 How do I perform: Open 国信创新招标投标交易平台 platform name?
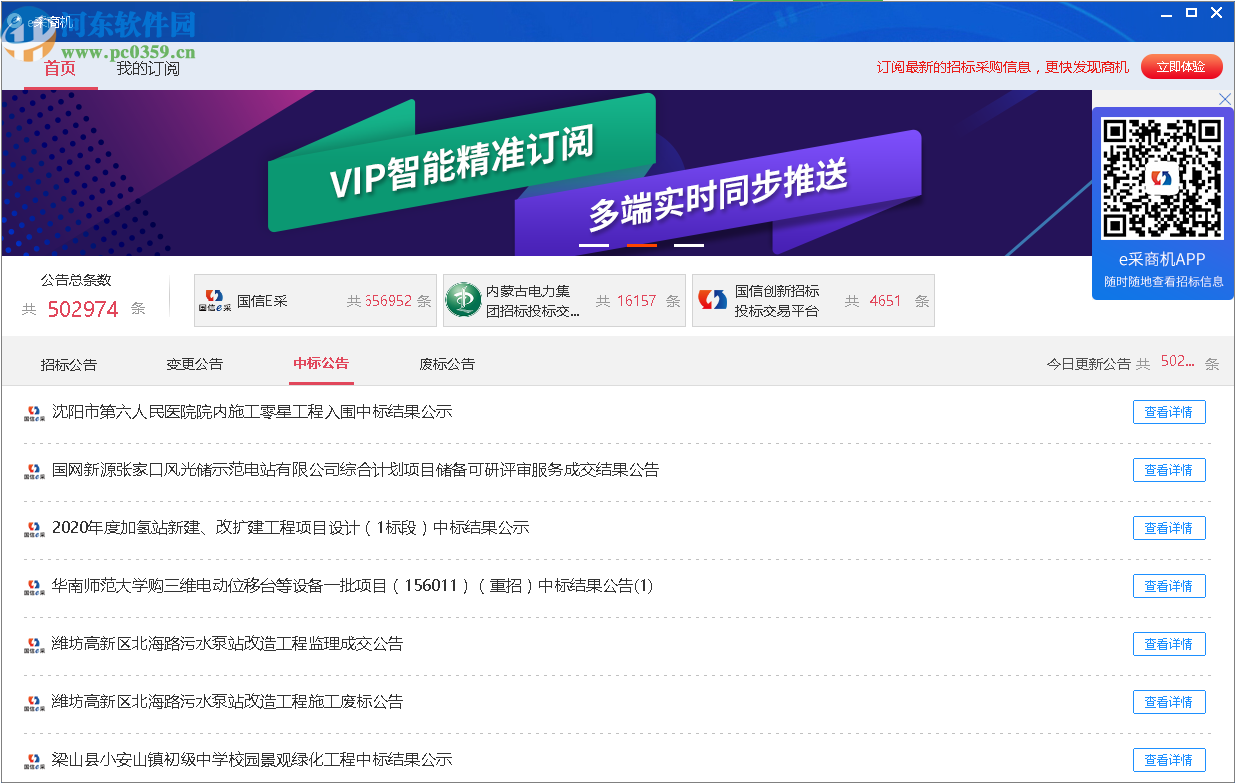tap(777, 300)
